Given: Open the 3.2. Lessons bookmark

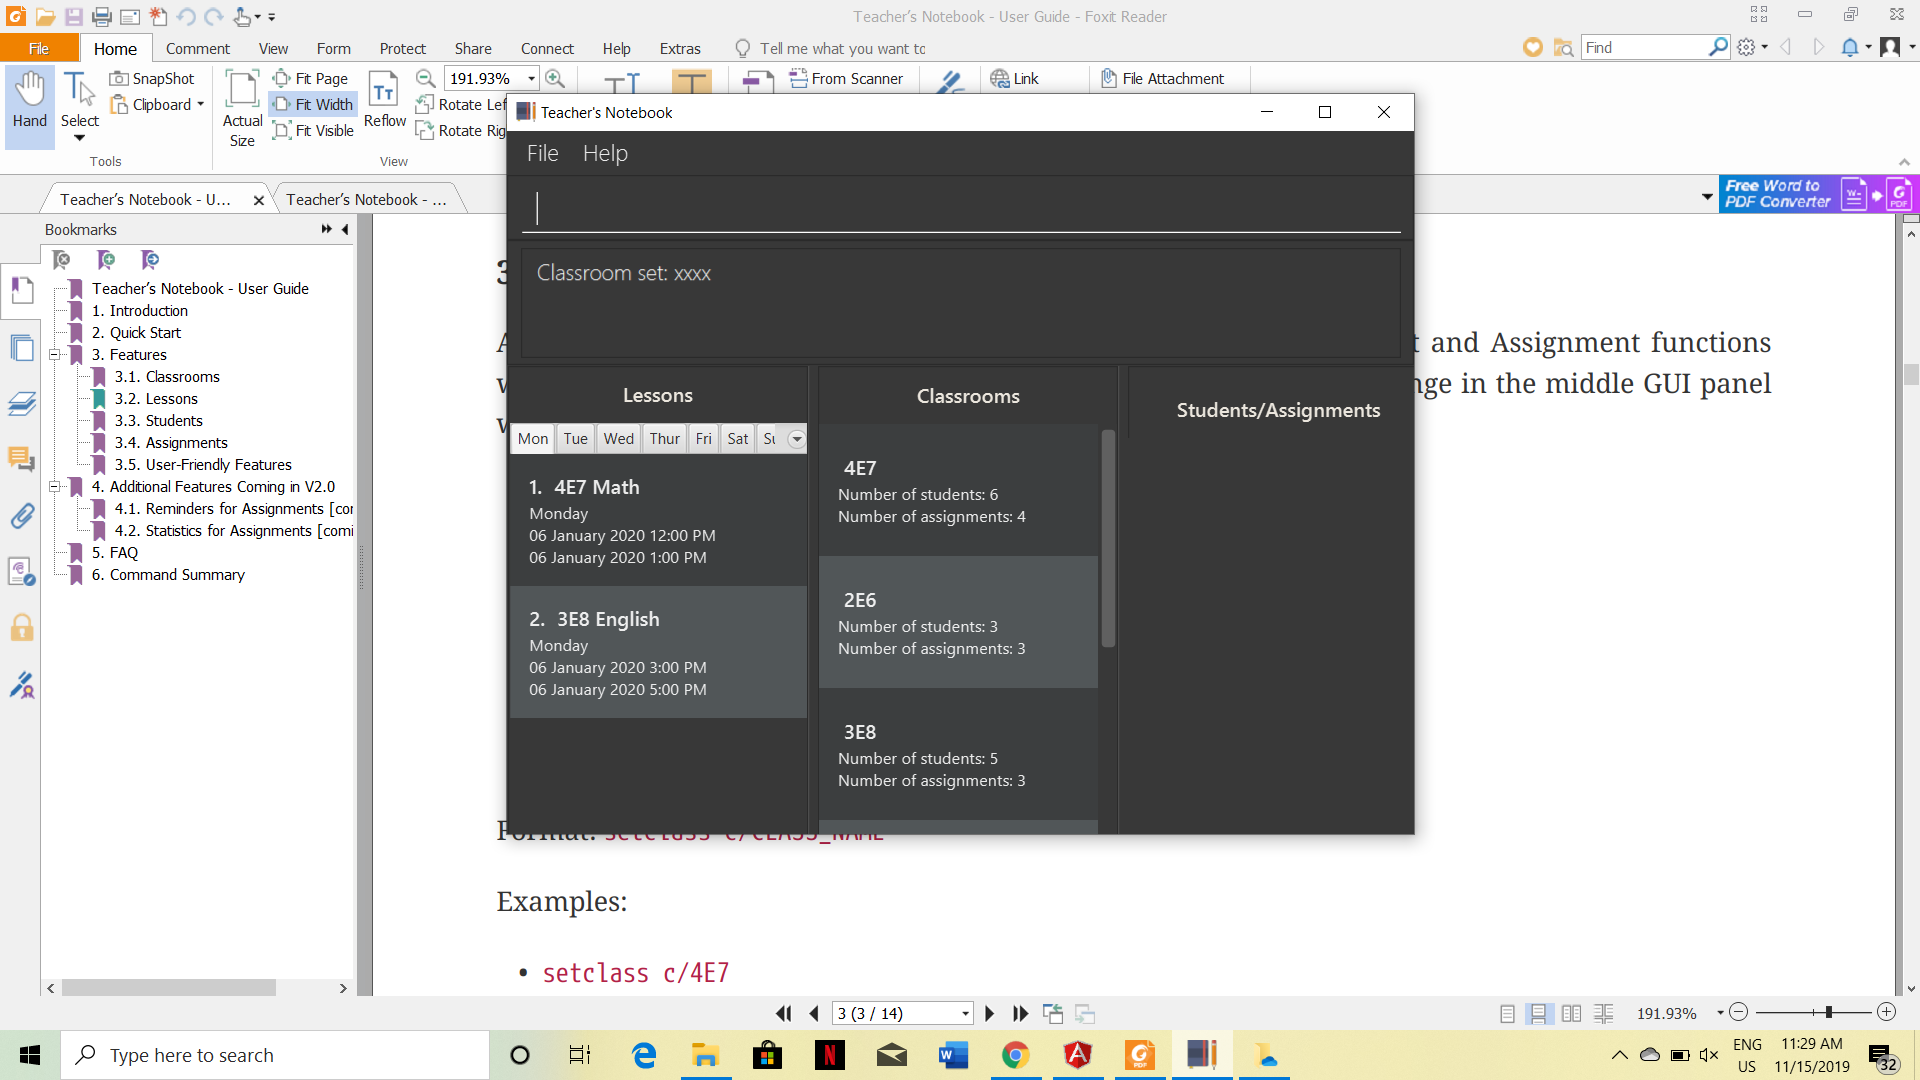Looking at the screenshot, I should (156, 399).
